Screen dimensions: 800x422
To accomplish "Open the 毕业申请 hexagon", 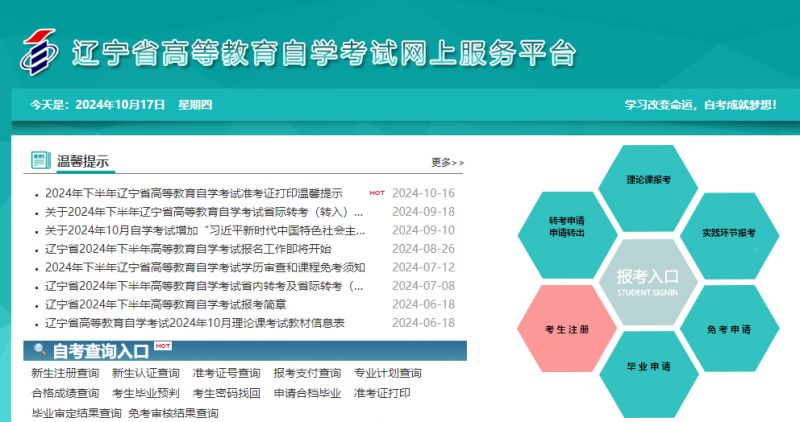I will (648, 375).
